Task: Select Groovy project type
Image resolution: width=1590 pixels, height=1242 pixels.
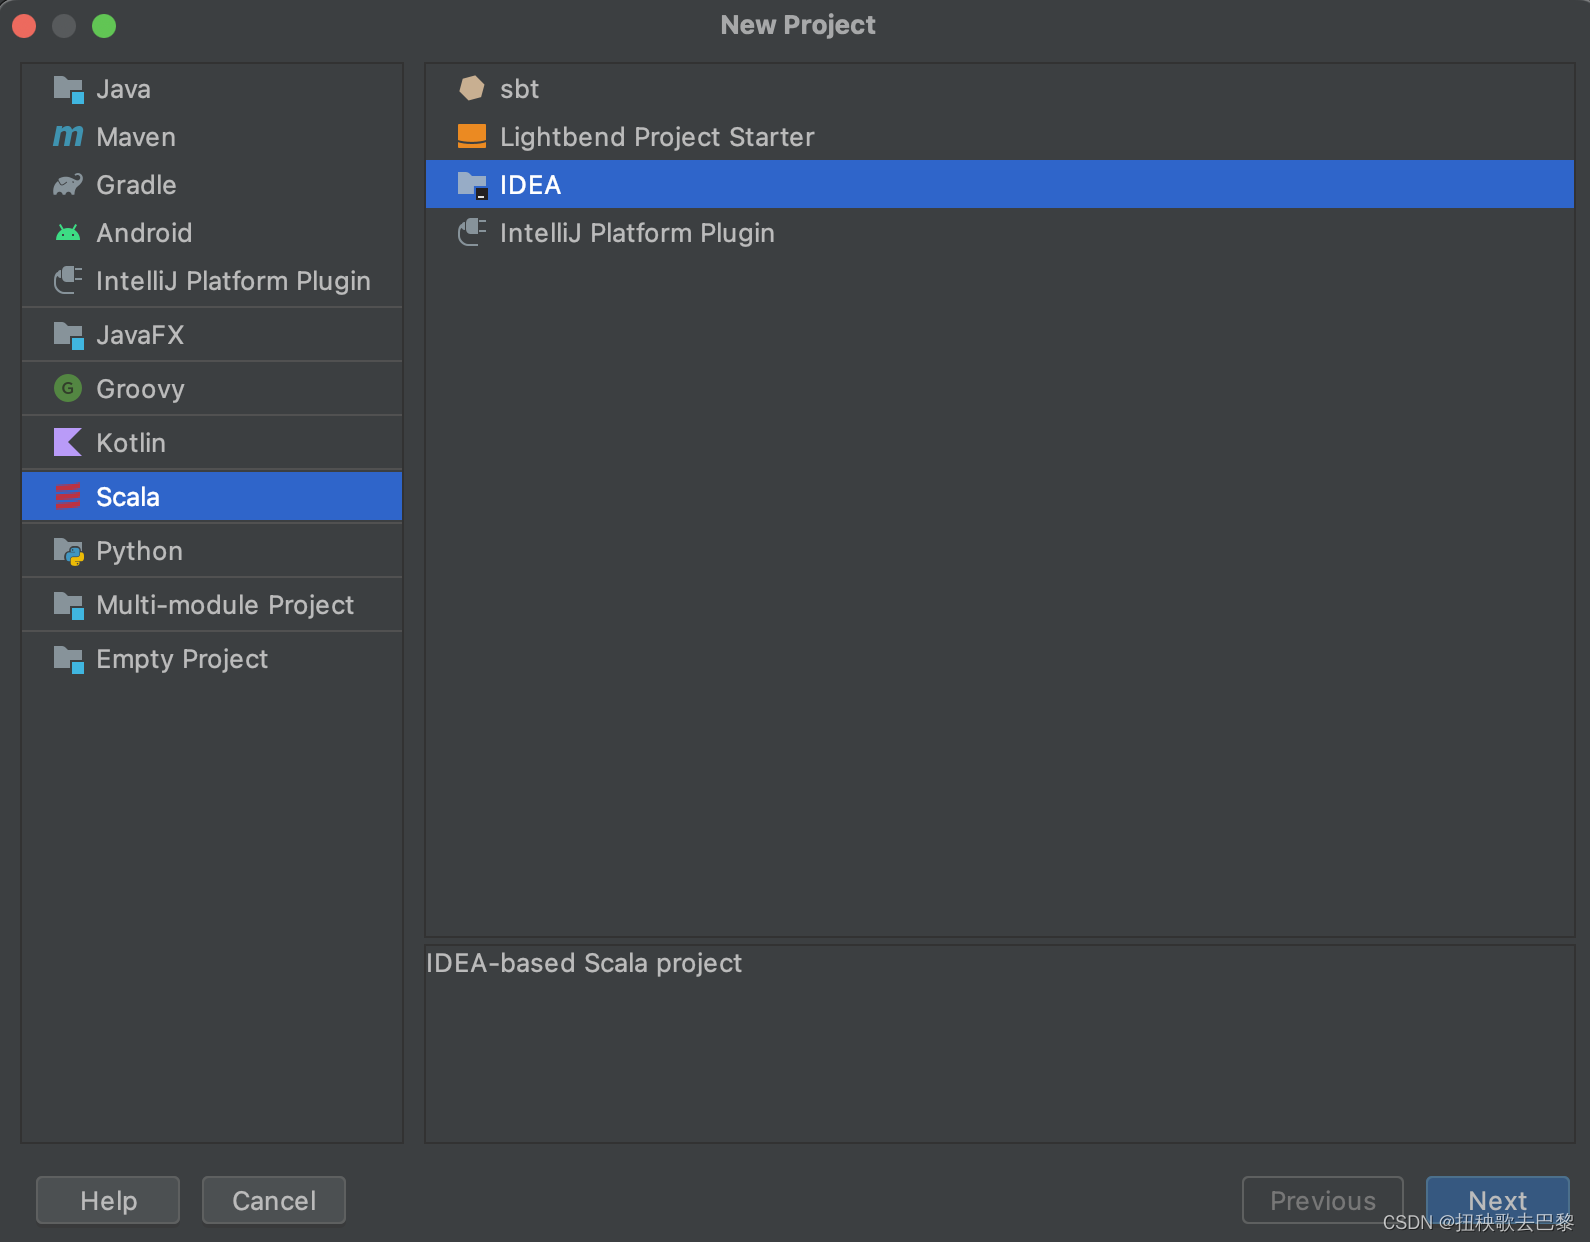Action: 212,389
